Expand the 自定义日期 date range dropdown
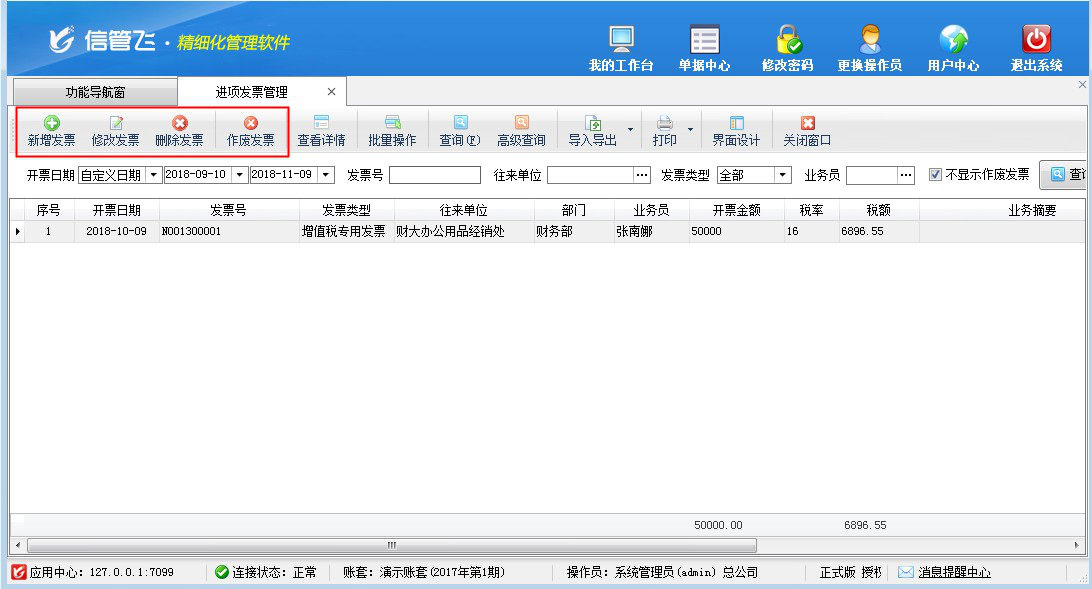The image size is (1092, 589). (x=153, y=175)
